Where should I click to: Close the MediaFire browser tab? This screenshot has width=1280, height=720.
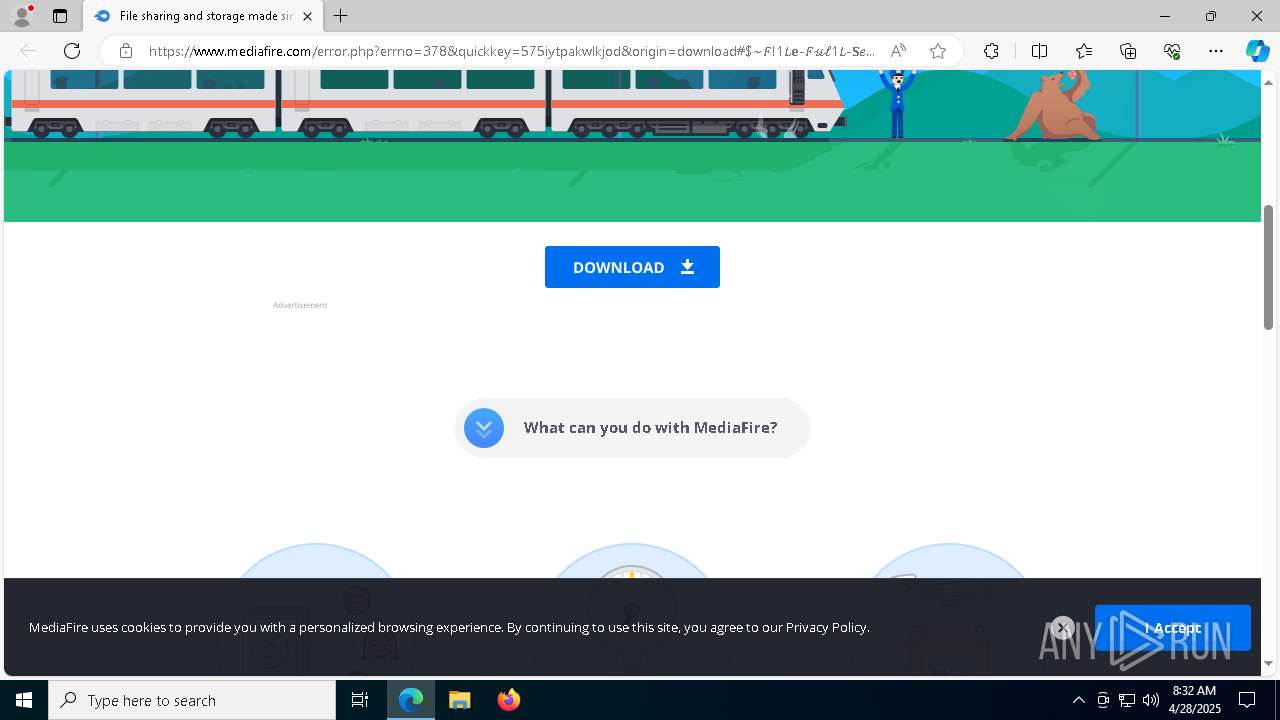307,16
